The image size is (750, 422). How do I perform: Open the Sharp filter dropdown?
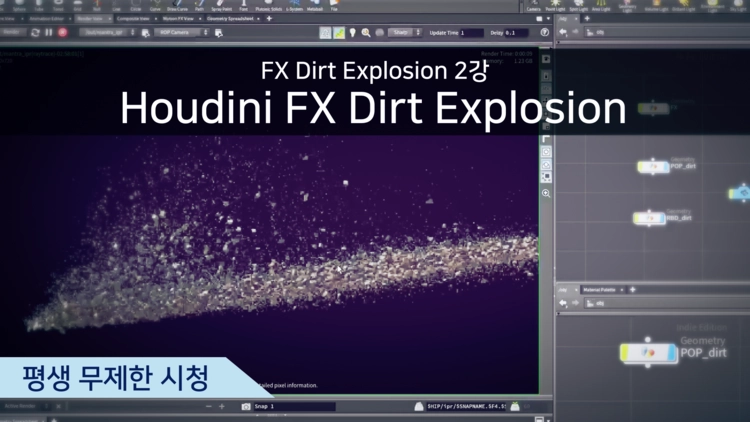coord(403,33)
